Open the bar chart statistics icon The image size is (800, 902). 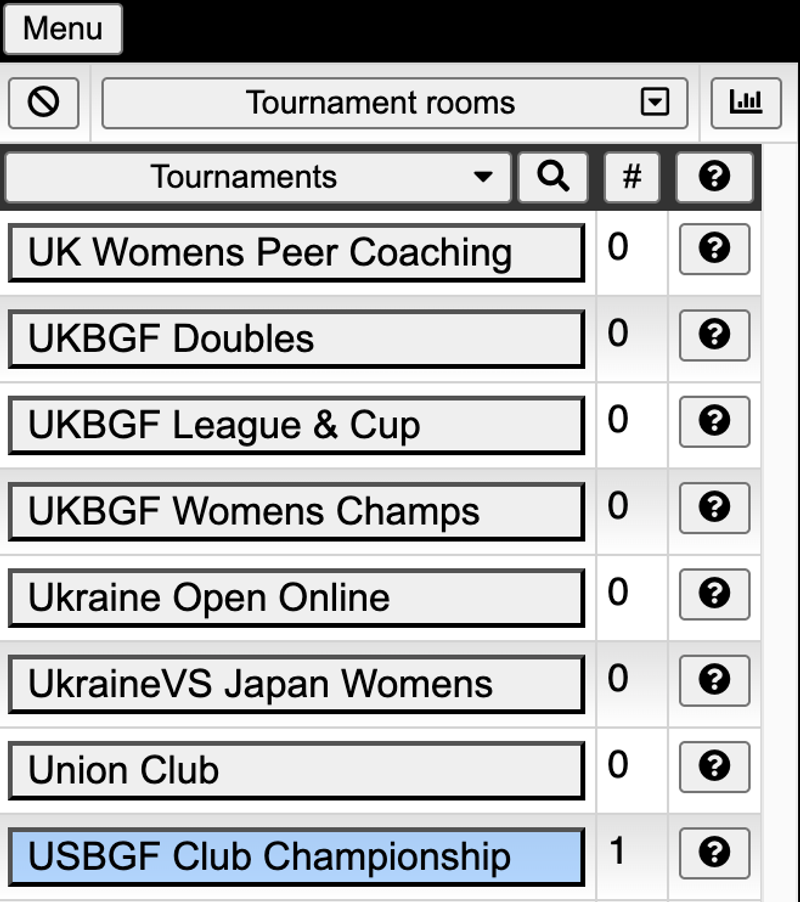[x=746, y=103]
